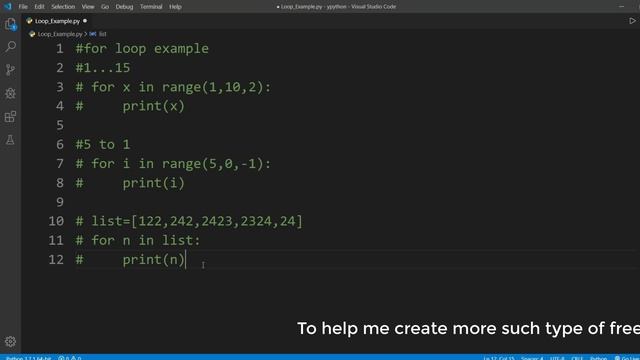Open errors and warnings count in status bar
Viewport: 640px width, 360px height.
pos(70,358)
